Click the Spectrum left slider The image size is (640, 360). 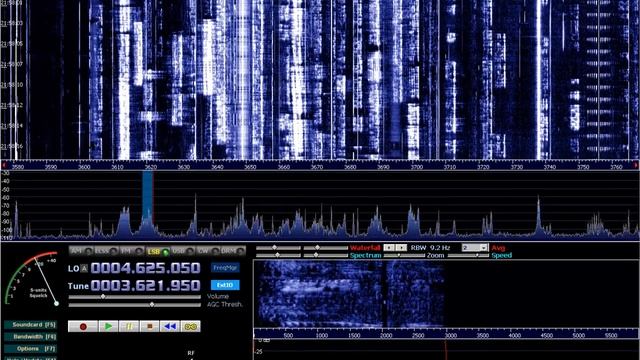[x=278, y=255]
